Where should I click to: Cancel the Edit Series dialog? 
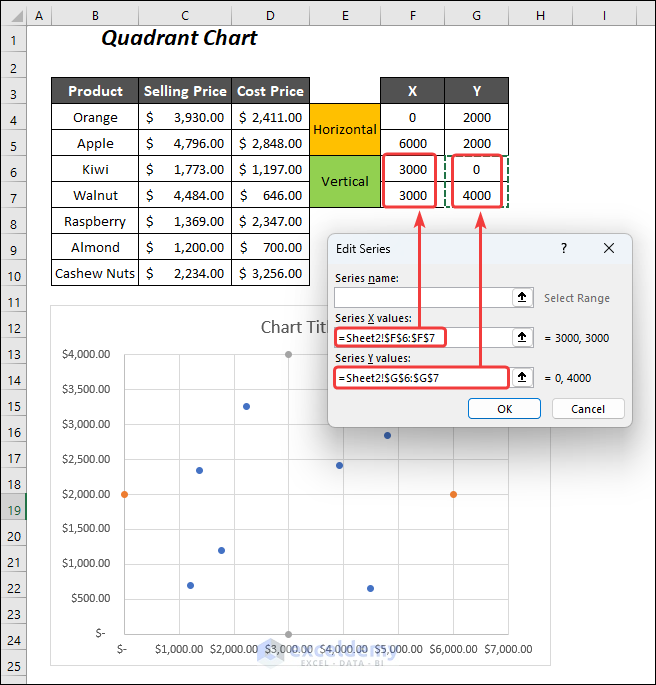[588, 409]
